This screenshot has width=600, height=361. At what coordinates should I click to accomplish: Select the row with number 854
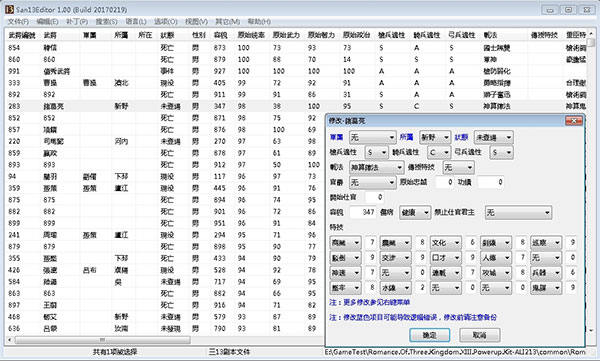(296, 48)
